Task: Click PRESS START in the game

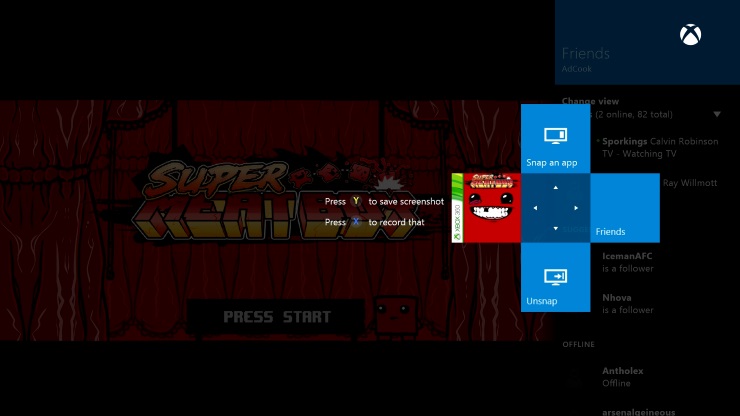Action: (277, 316)
